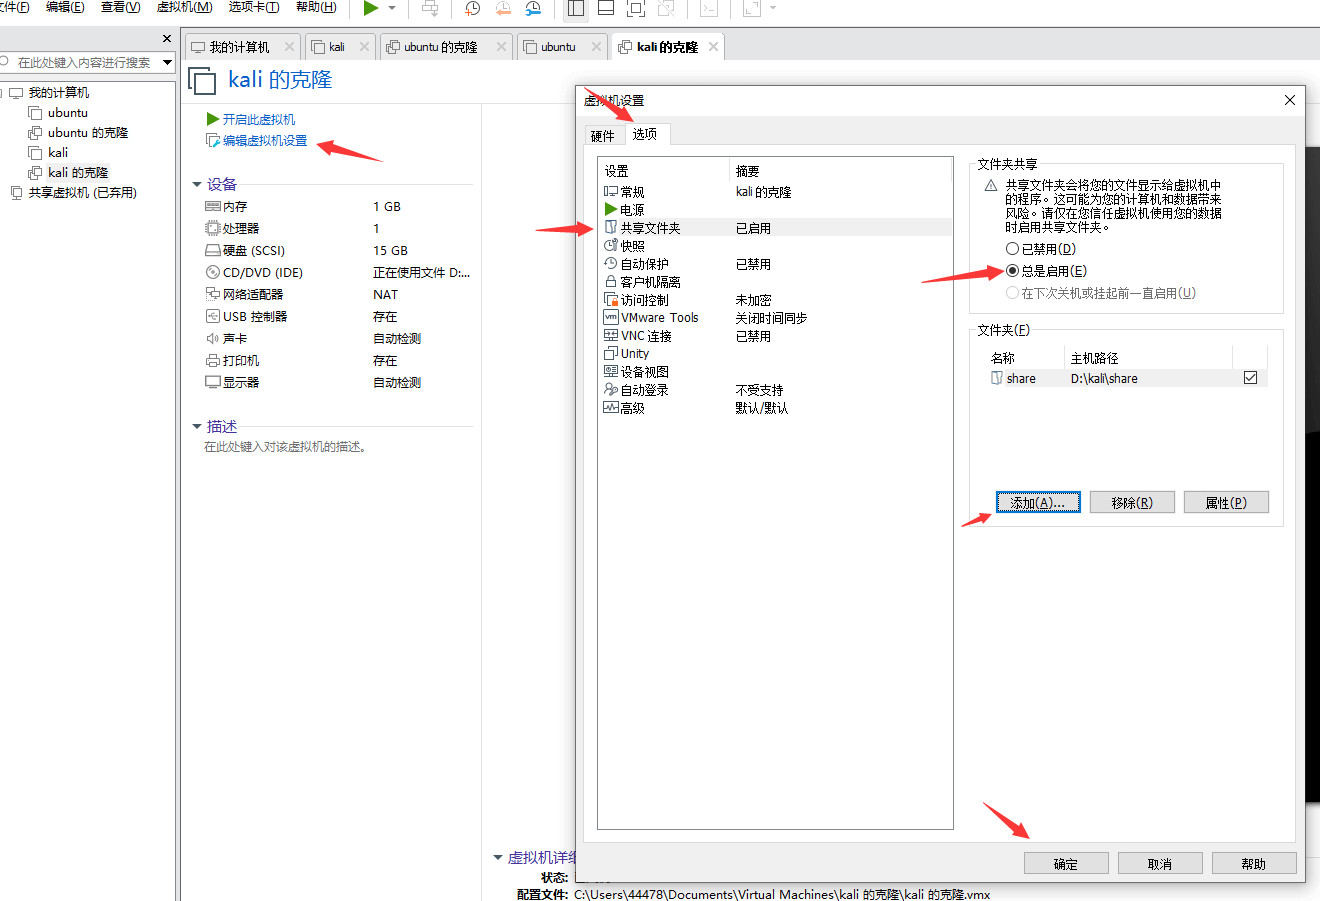Take a snapshot using the toolbar clock icon
This screenshot has height=901, width=1320.
pyautogui.click(x=472, y=8)
